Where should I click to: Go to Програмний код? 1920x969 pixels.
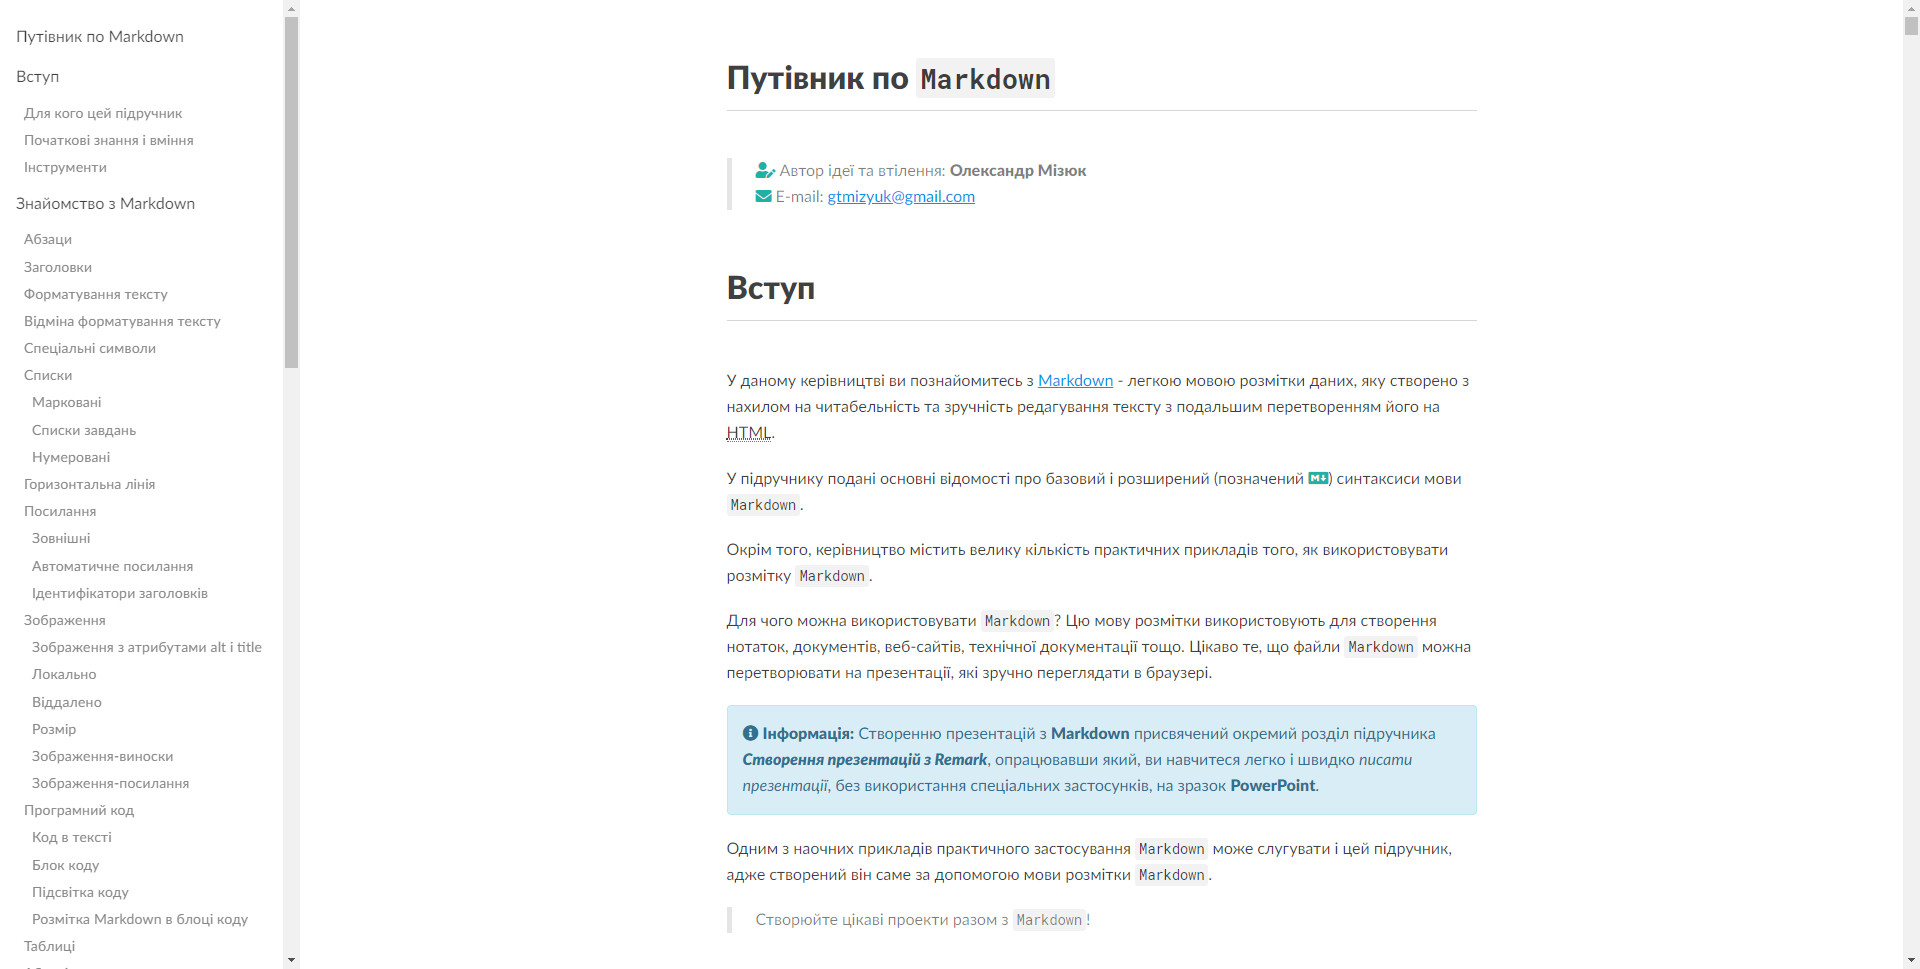click(x=79, y=810)
